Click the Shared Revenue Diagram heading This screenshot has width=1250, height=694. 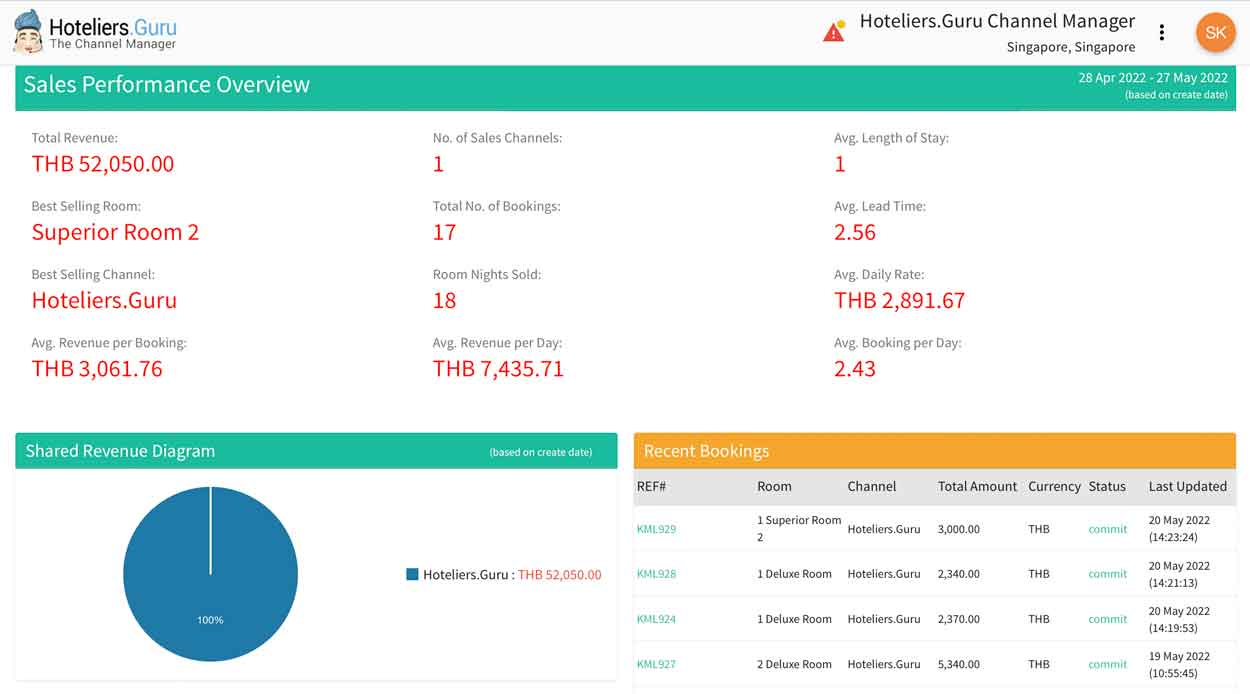point(120,451)
